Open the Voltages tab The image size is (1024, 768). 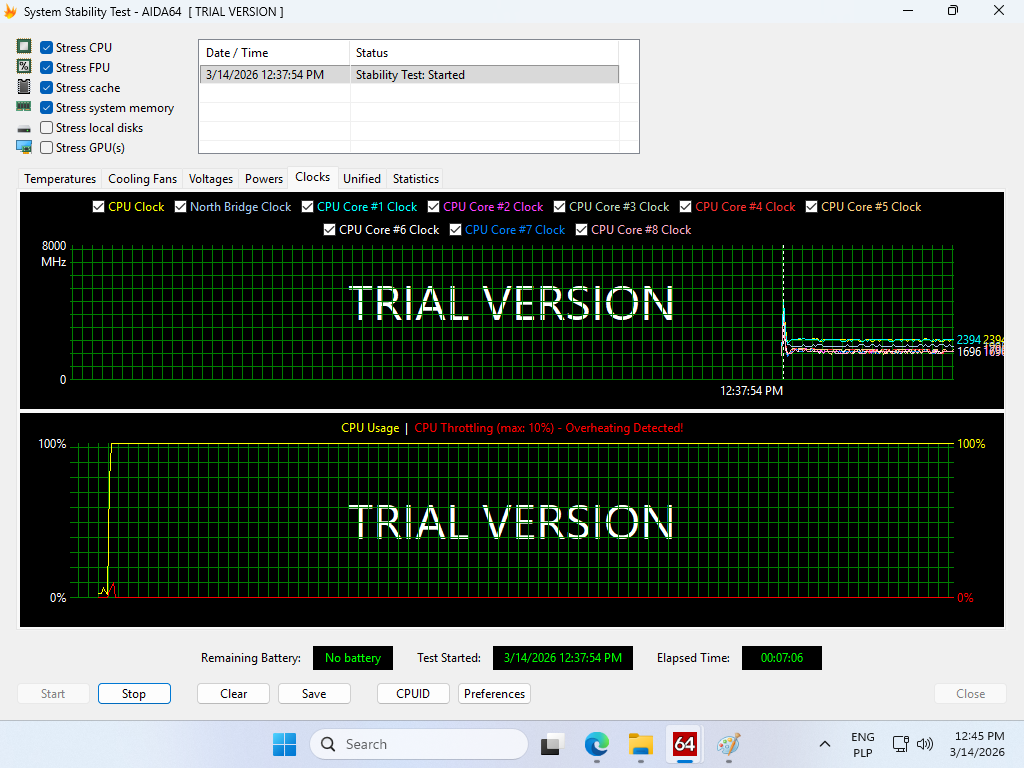[x=211, y=179]
